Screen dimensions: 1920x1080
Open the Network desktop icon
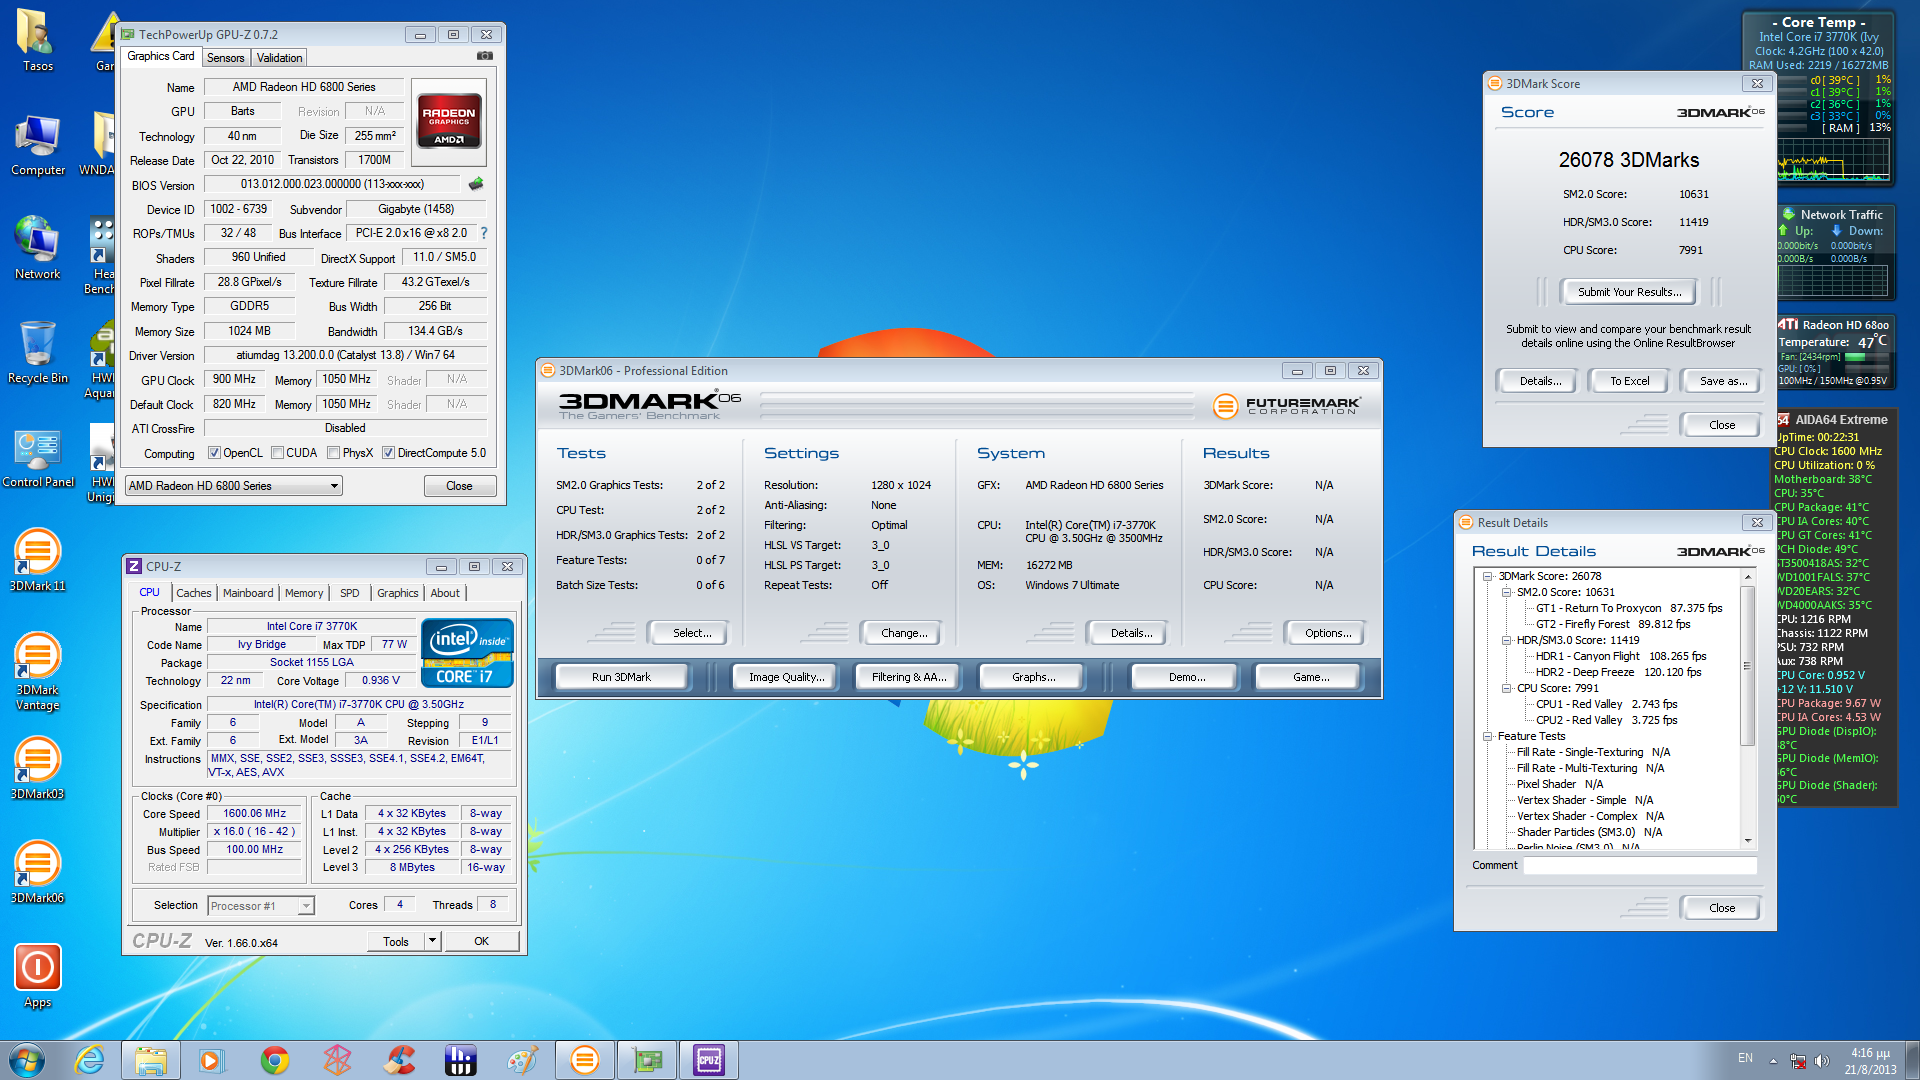(x=37, y=248)
